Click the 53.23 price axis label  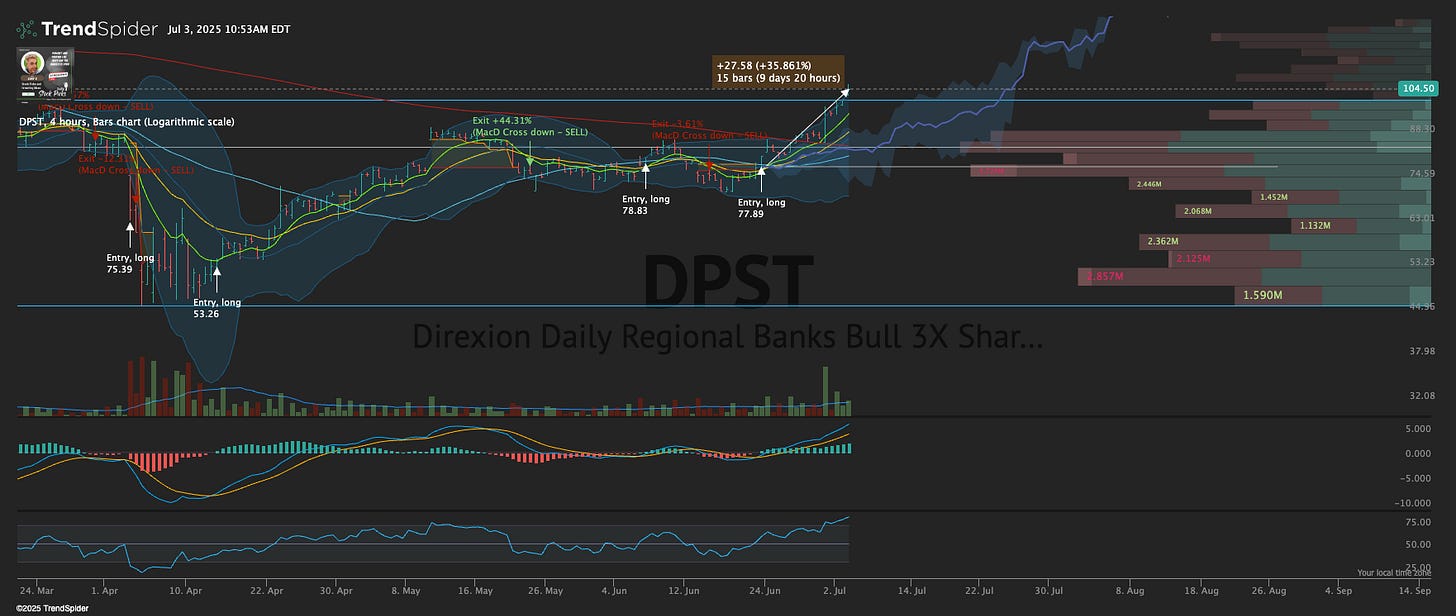click(x=1422, y=262)
